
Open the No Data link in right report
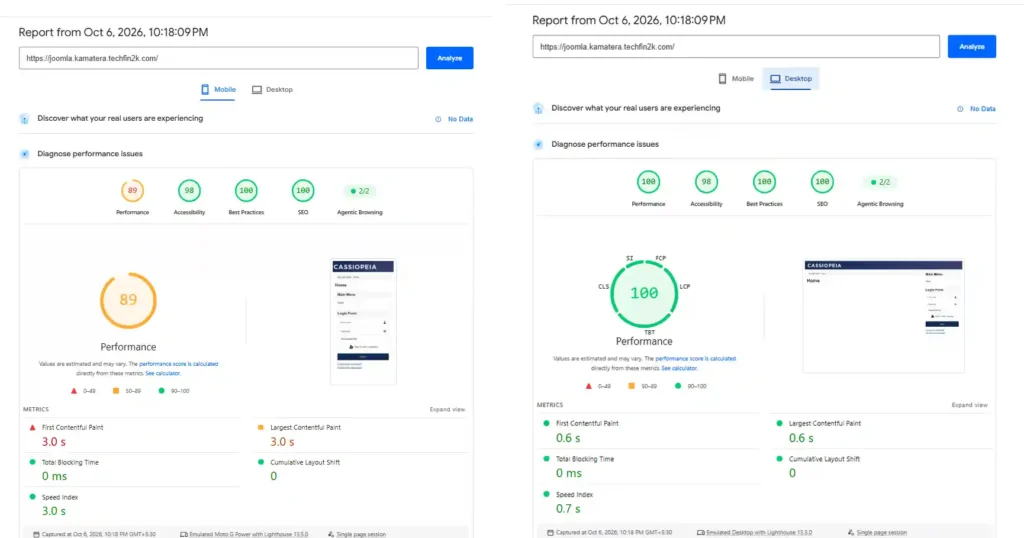pos(982,109)
